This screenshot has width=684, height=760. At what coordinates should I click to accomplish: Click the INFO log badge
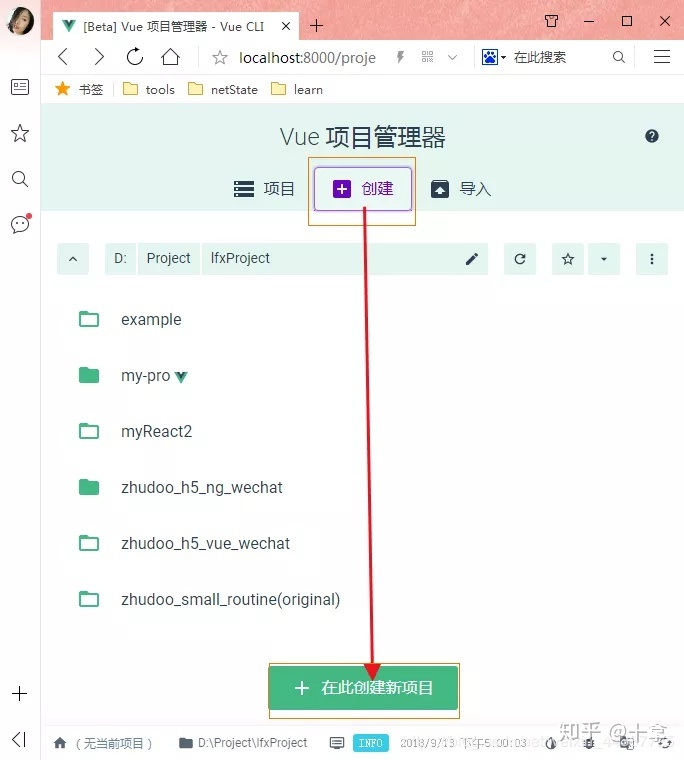click(371, 743)
